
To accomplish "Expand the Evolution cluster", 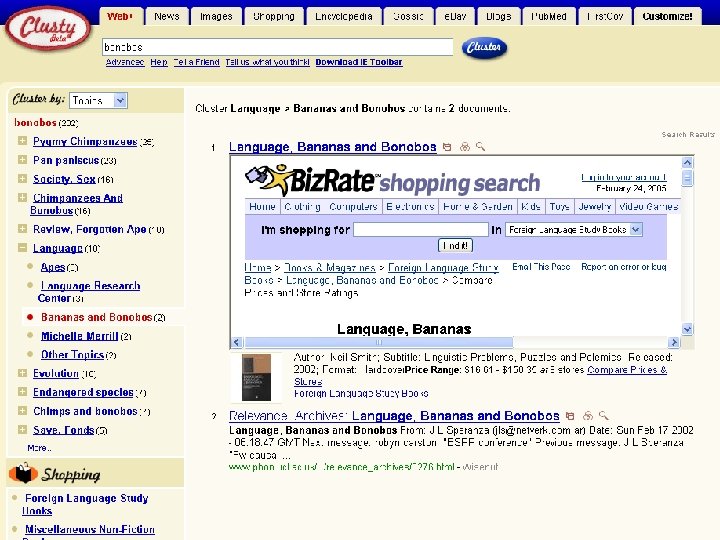I will pos(22,373).
